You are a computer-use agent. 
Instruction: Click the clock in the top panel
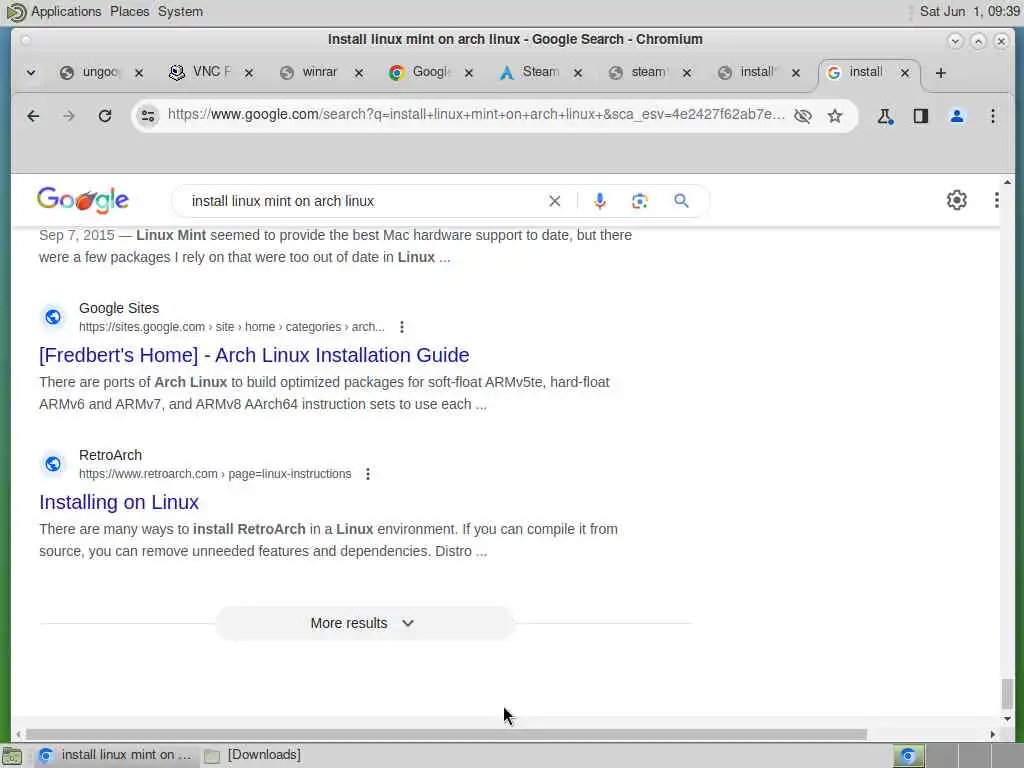[x=969, y=12]
